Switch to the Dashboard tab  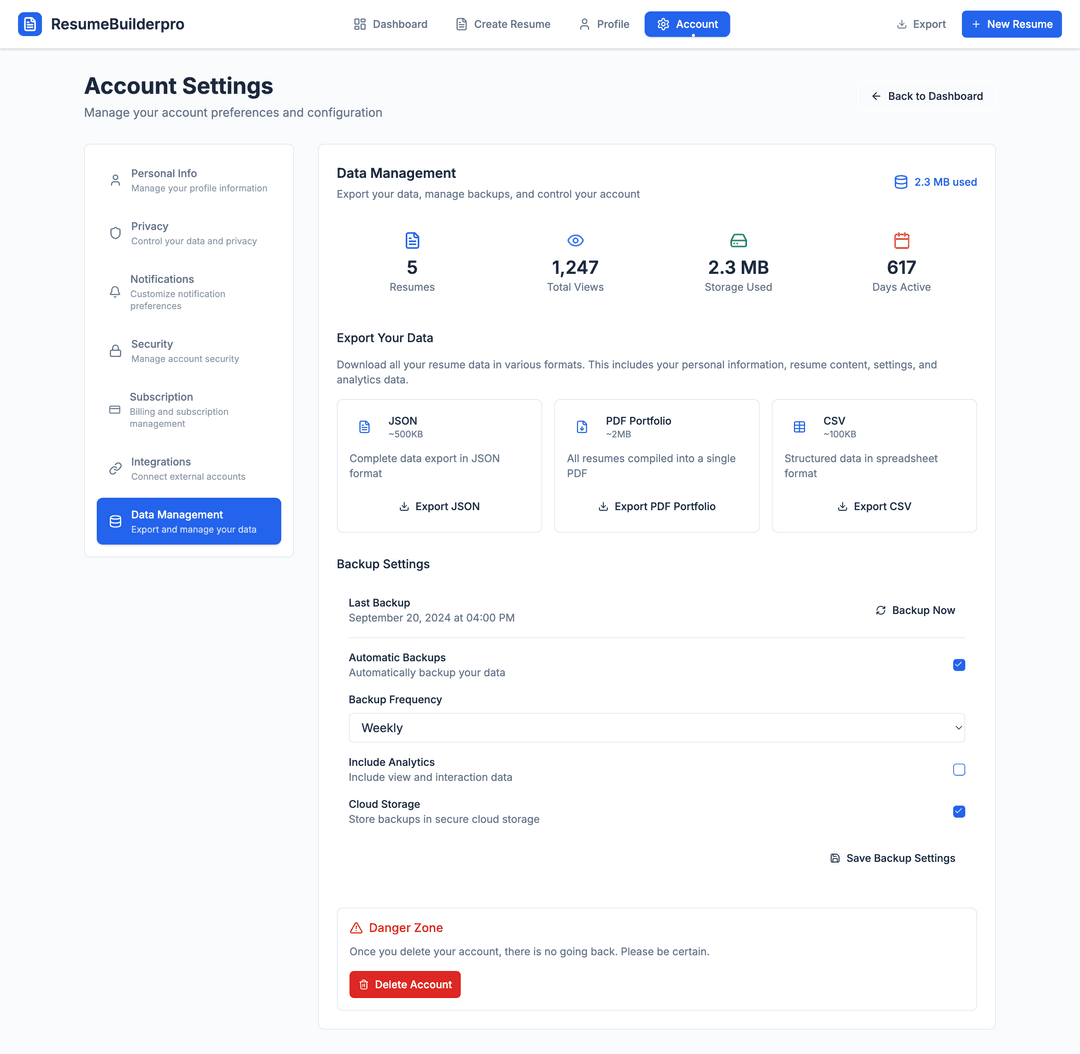(390, 23)
